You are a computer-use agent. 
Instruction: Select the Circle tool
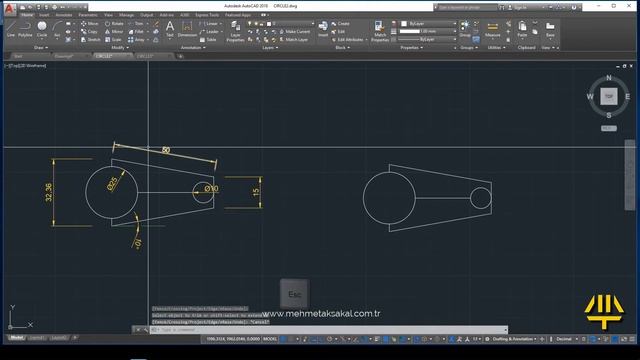[42, 30]
